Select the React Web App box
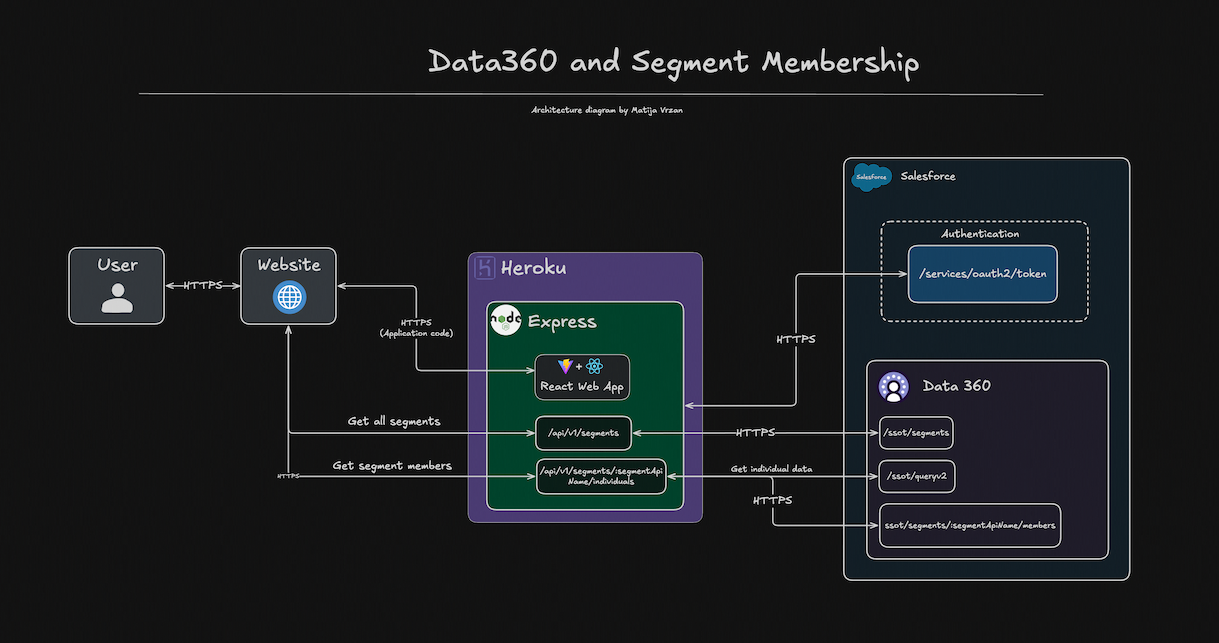Screen dimensions: 1219x643 [x=582, y=377]
